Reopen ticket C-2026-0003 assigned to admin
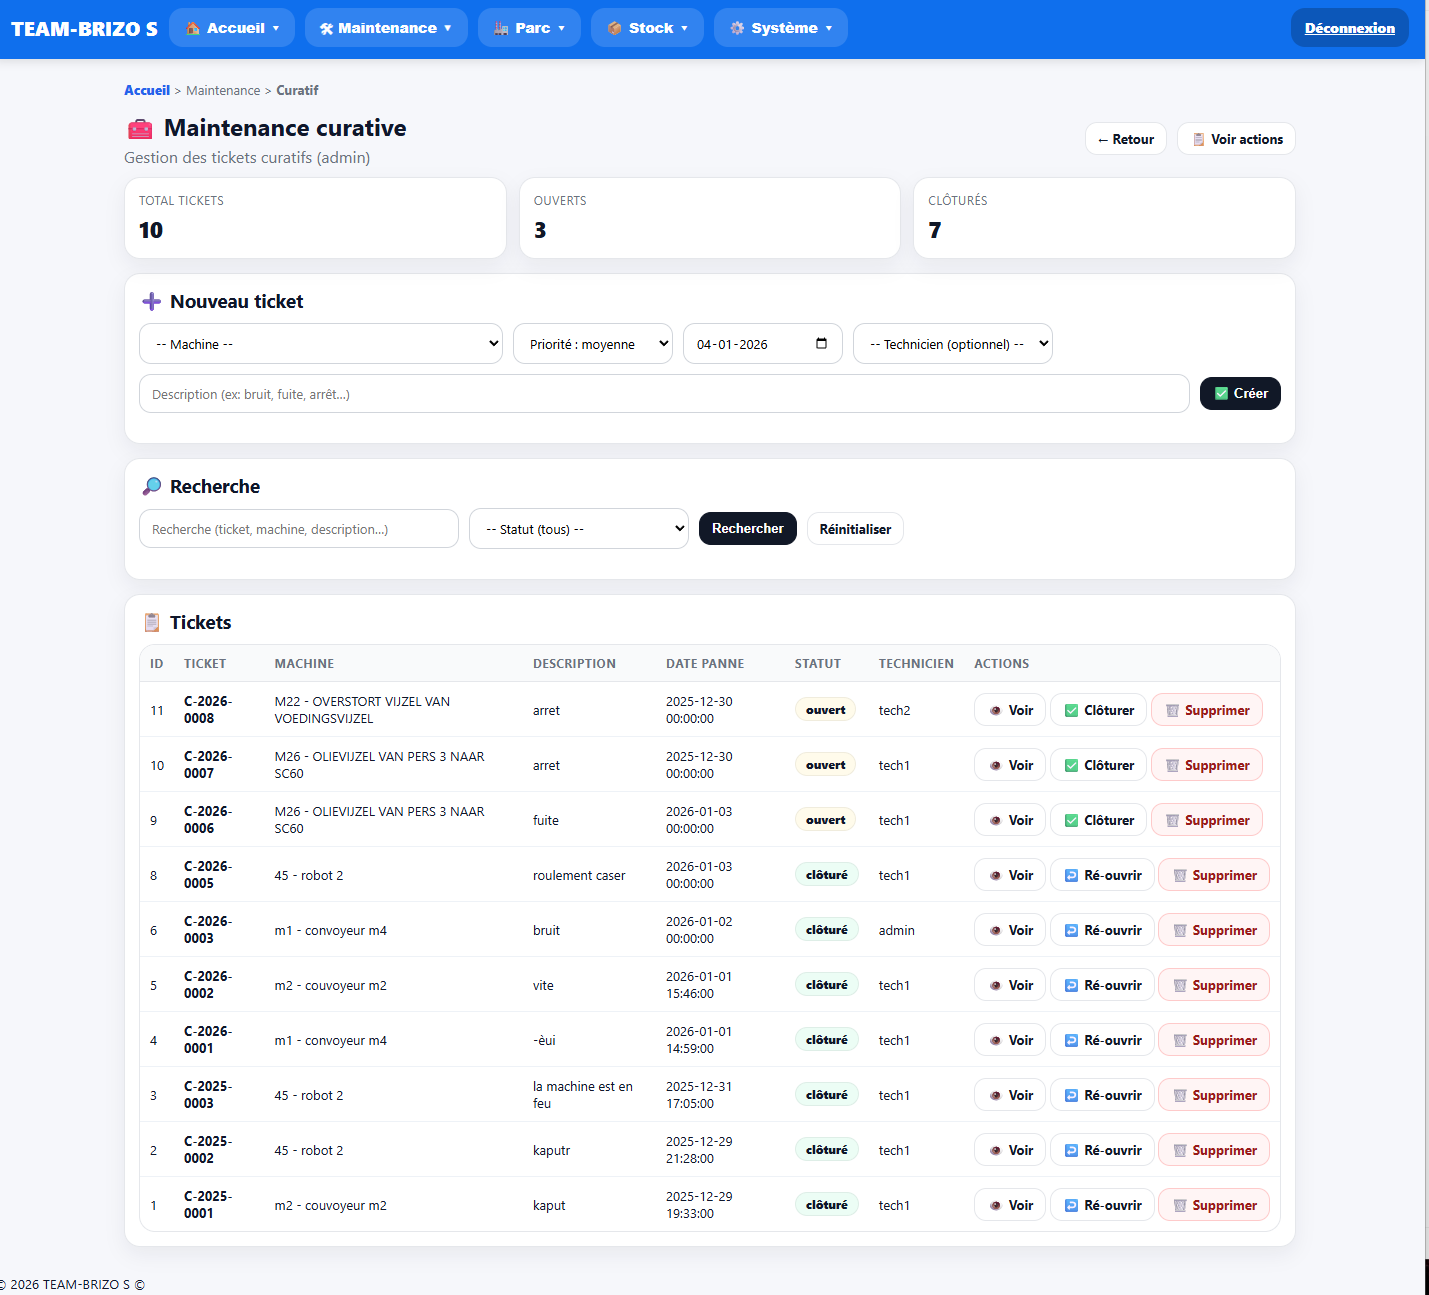Viewport: 1429px width, 1295px height. (1102, 930)
